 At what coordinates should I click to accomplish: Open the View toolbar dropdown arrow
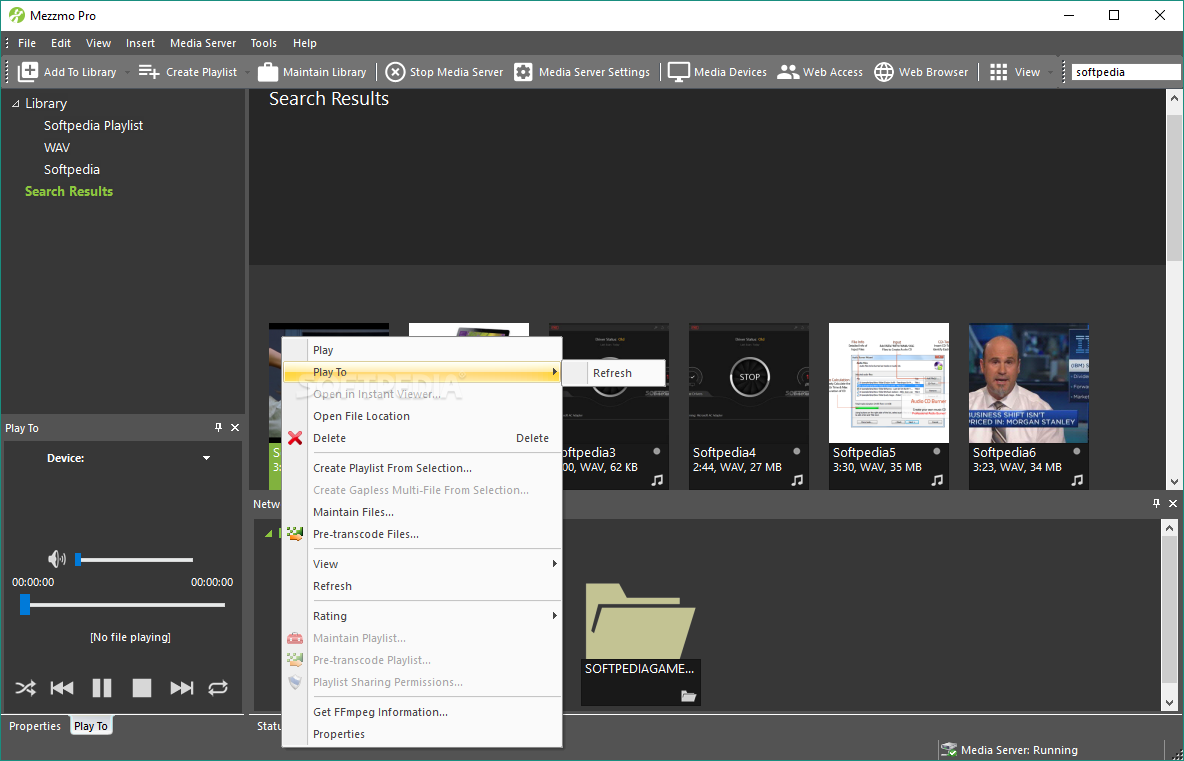[1050, 72]
